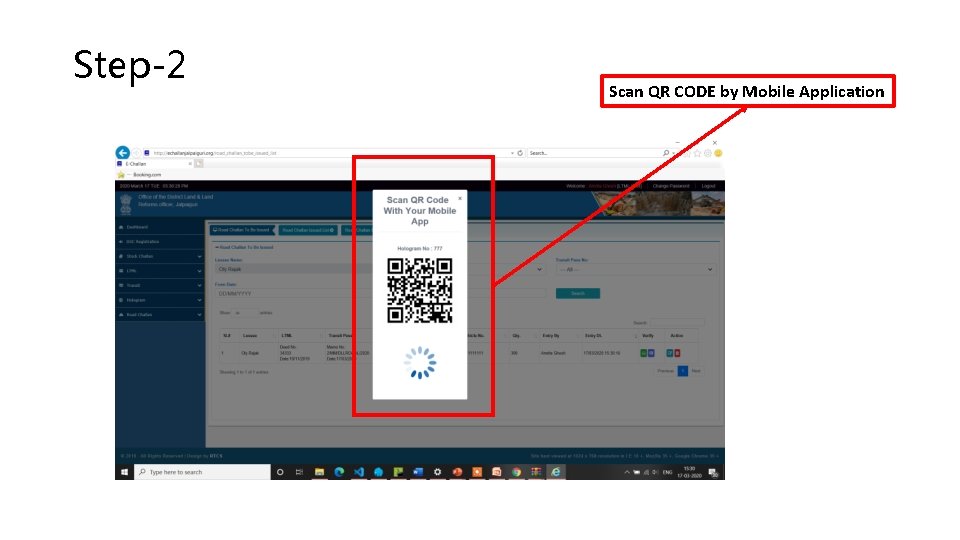Click the taskbar Type here to search box
Image resolution: width=960 pixels, height=540 pixels.
point(202,472)
